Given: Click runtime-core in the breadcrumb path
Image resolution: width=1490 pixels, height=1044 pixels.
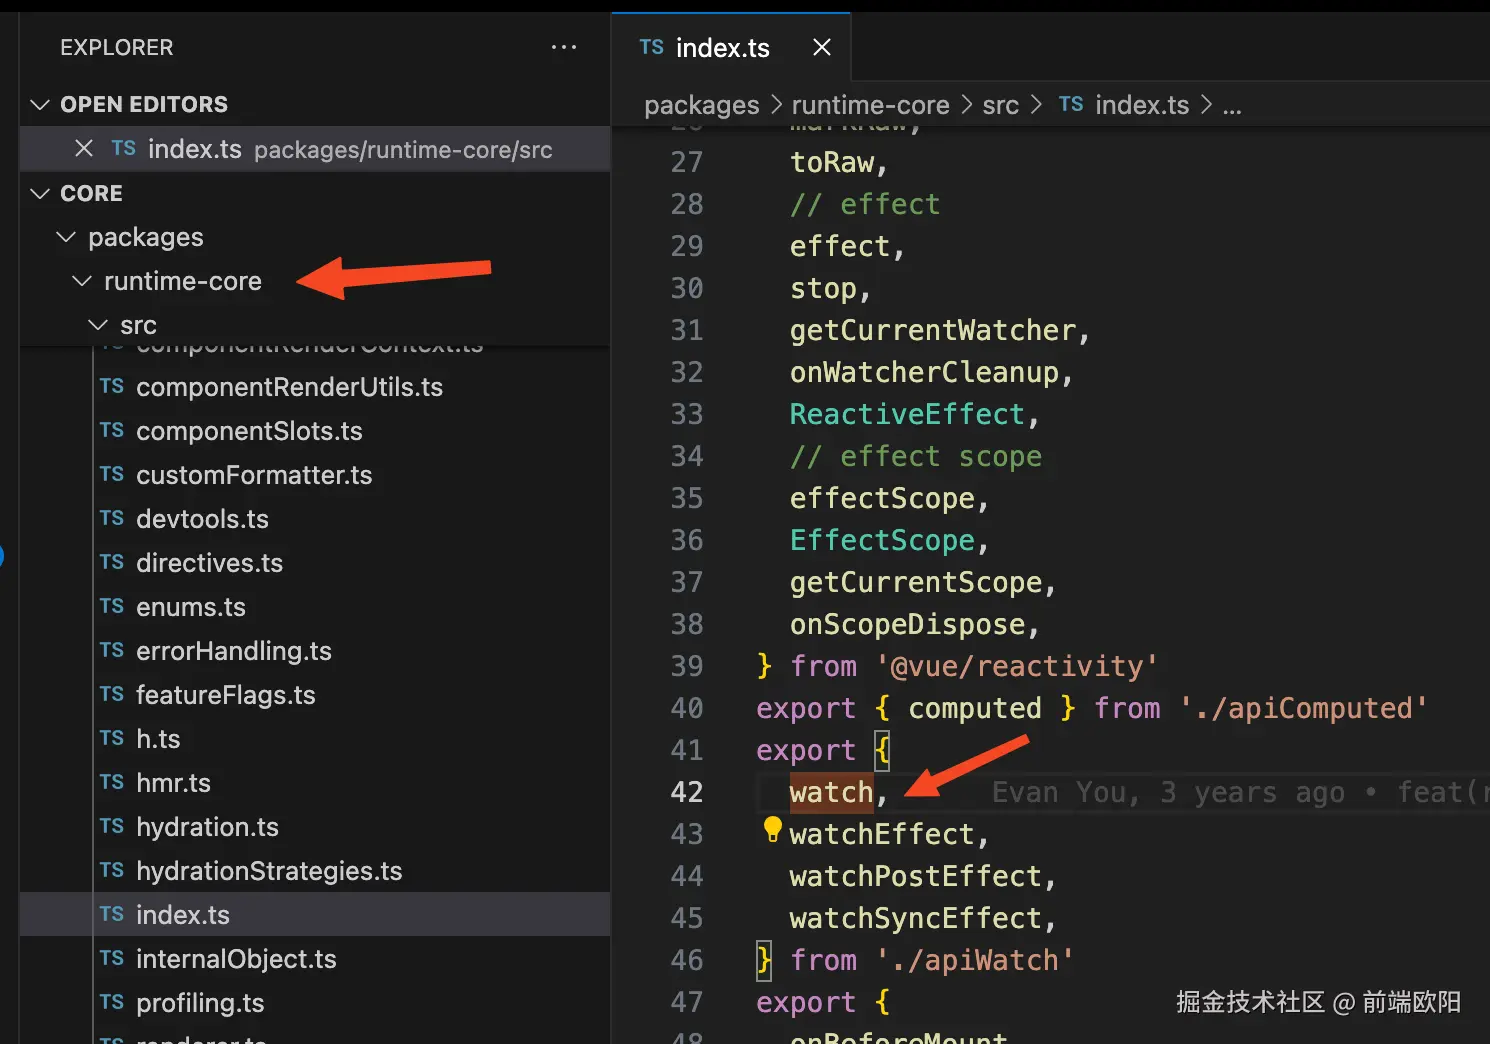Looking at the screenshot, I should pos(870,105).
